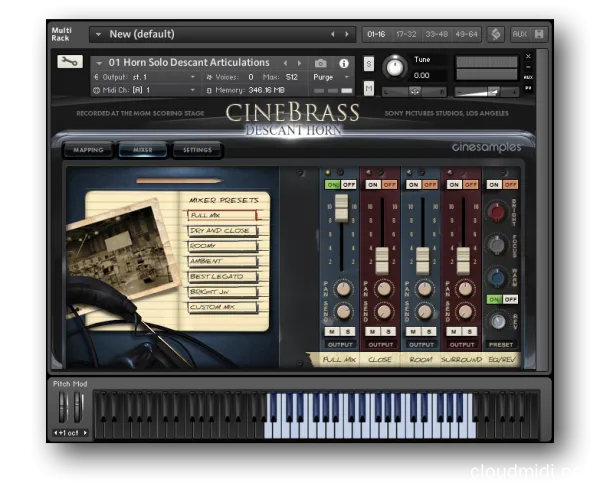Click the Close channel Pan knob
Image resolution: width=600 pixels, height=489 pixels.
point(384,289)
